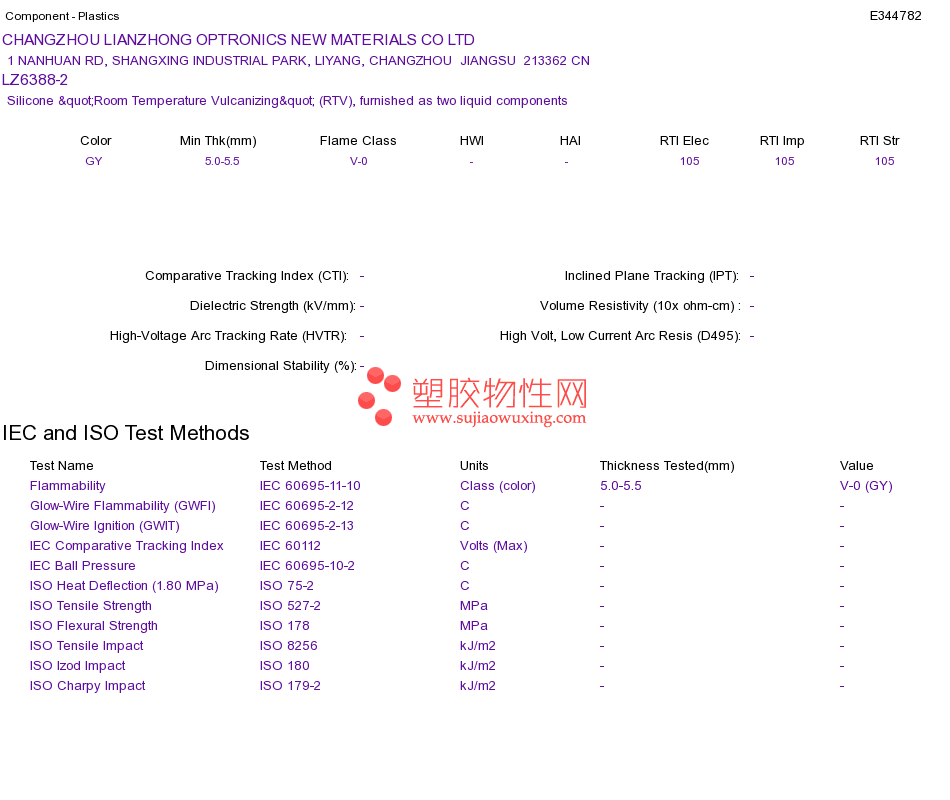This screenshot has height=800, width=950.
Task: Click ISO 75-2 test method
Action: 287,585
